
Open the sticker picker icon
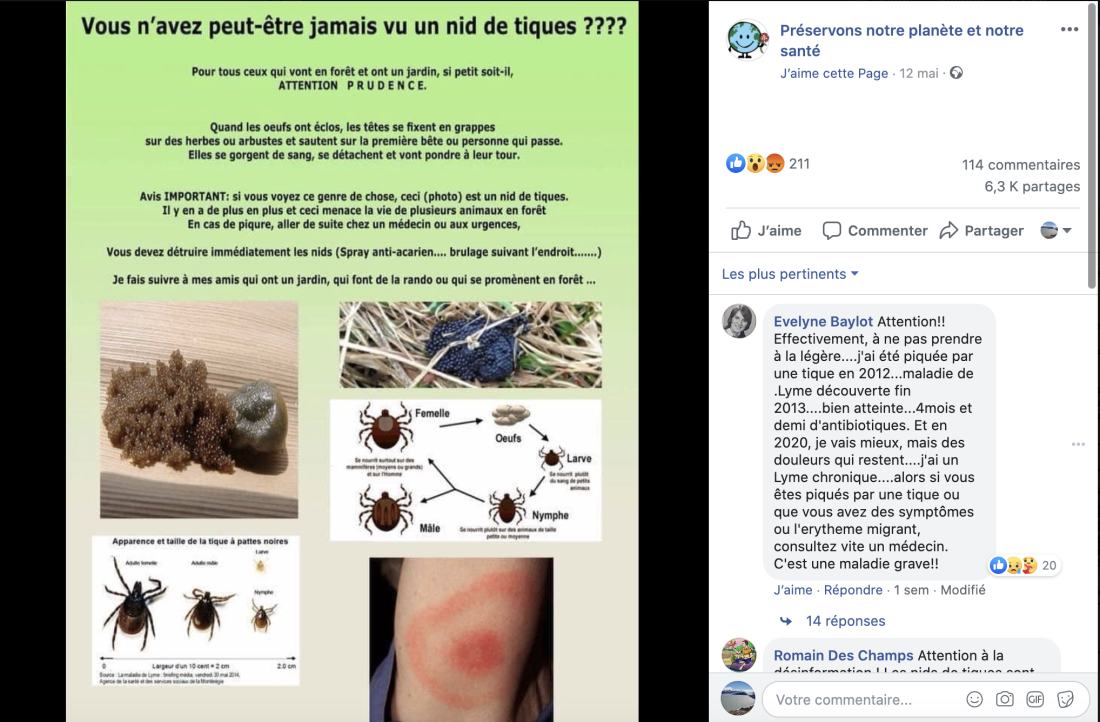[1065, 699]
